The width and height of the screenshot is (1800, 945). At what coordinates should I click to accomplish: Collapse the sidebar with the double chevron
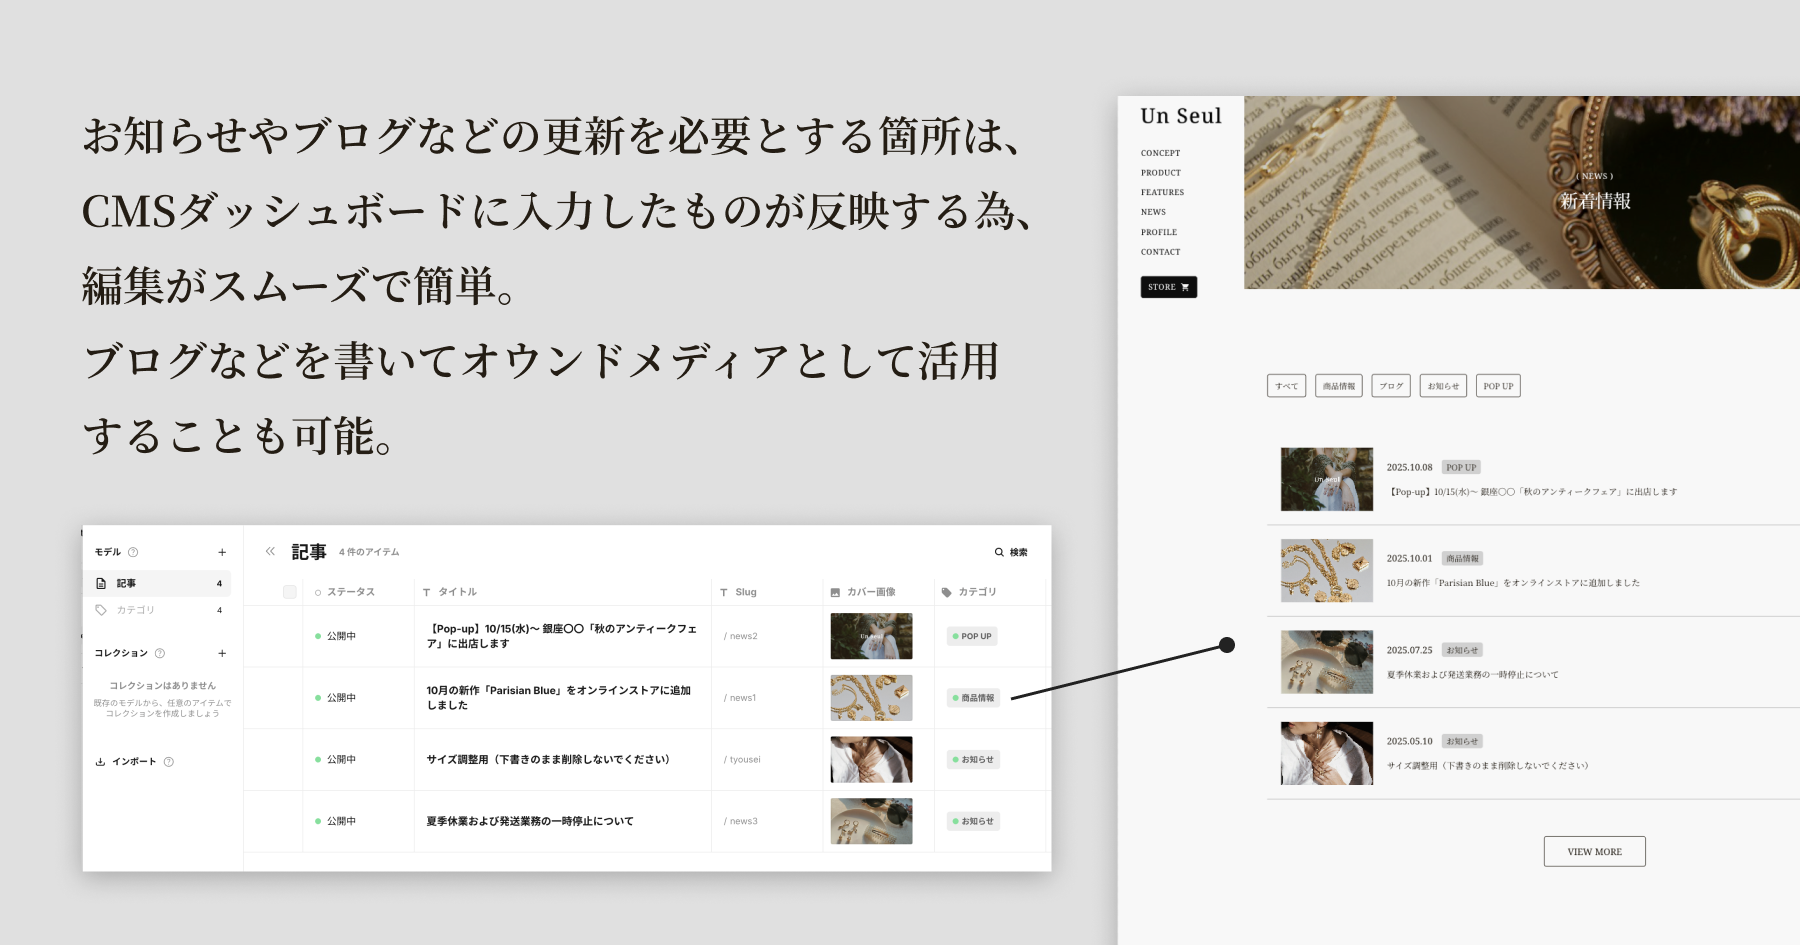[x=270, y=551]
